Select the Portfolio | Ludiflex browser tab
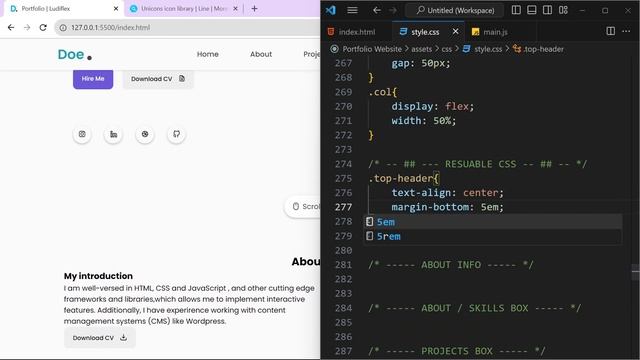 pos(65,9)
